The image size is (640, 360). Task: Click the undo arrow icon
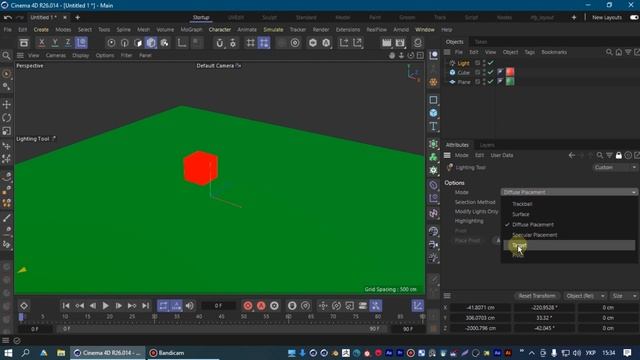click(x=7, y=18)
